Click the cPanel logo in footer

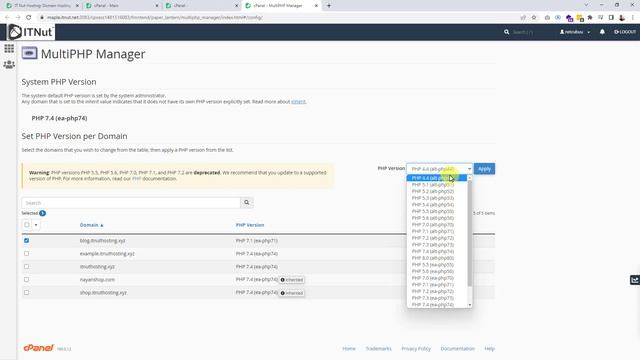click(38, 348)
